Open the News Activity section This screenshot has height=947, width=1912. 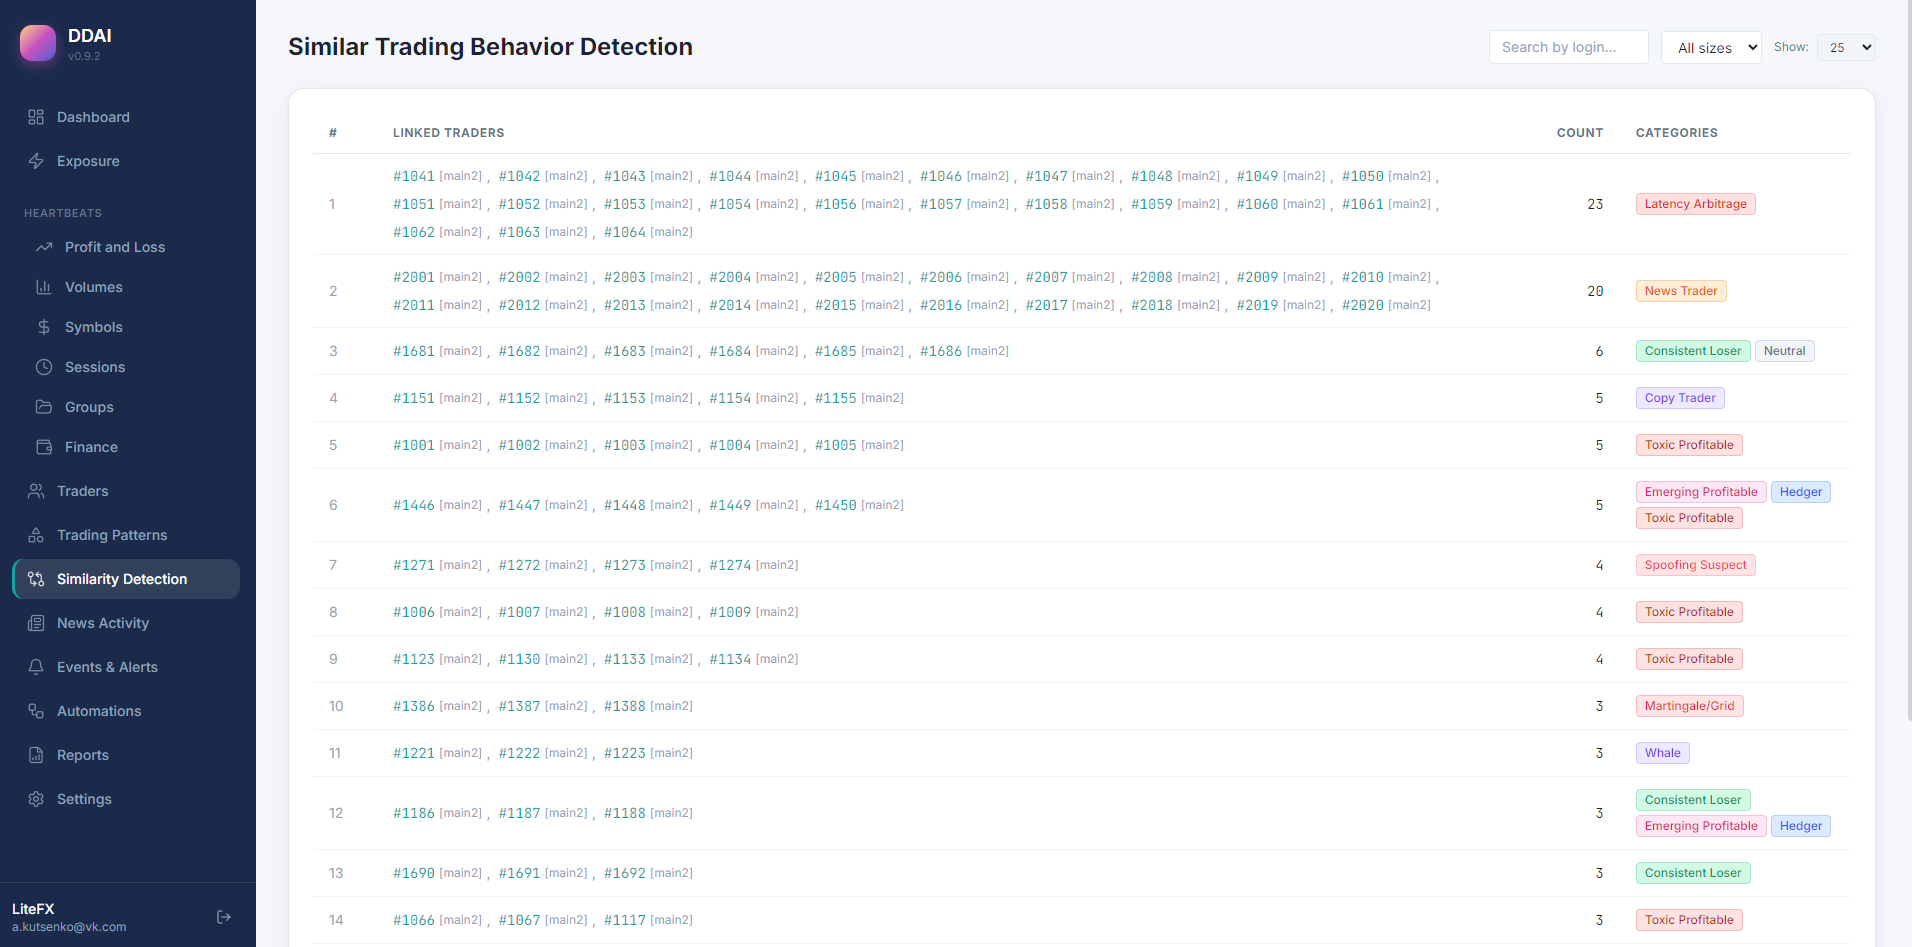tap(126, 623)
